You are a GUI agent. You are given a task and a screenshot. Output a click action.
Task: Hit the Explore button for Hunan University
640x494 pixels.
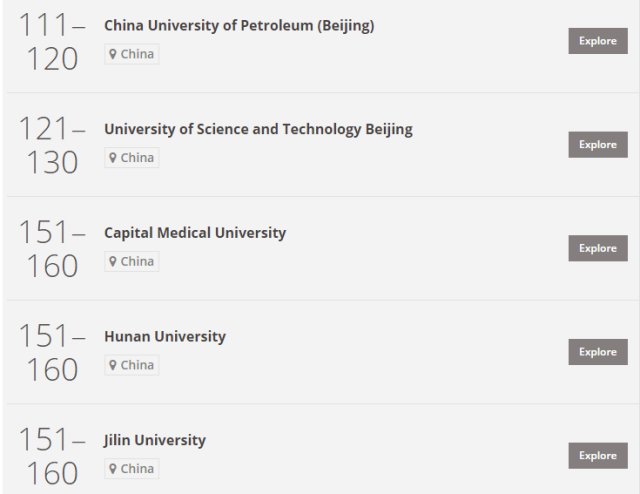598,352
